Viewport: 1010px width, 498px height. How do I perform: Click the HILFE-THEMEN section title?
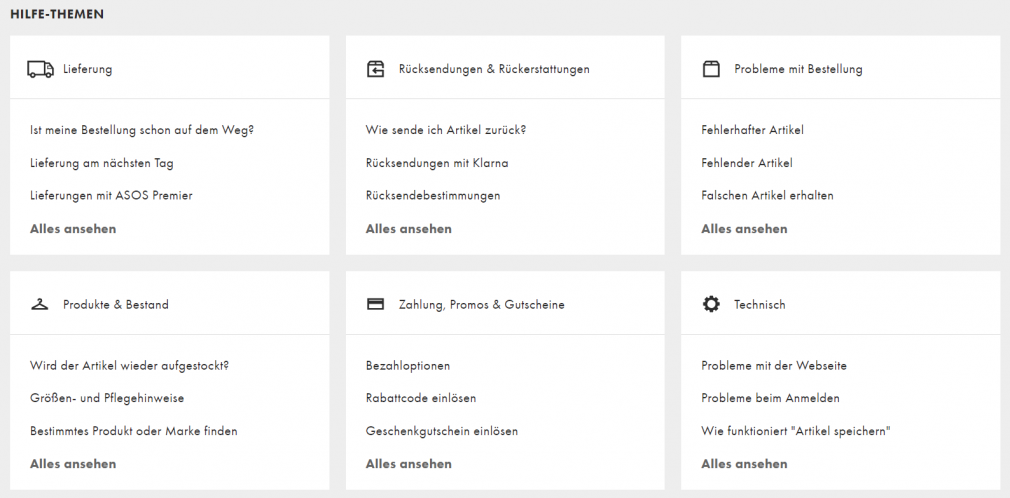coord(57,14)
